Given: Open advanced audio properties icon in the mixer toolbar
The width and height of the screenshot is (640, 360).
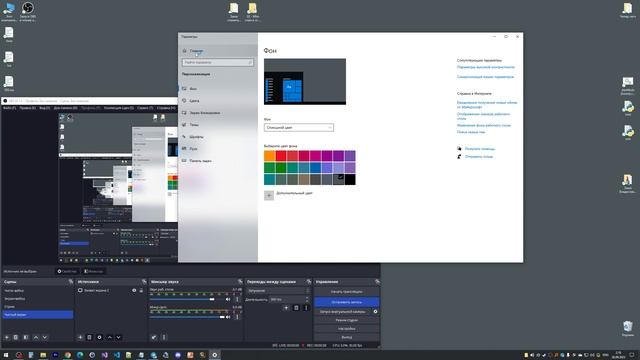Looking at the screenshot, I should tap(154, 337).
